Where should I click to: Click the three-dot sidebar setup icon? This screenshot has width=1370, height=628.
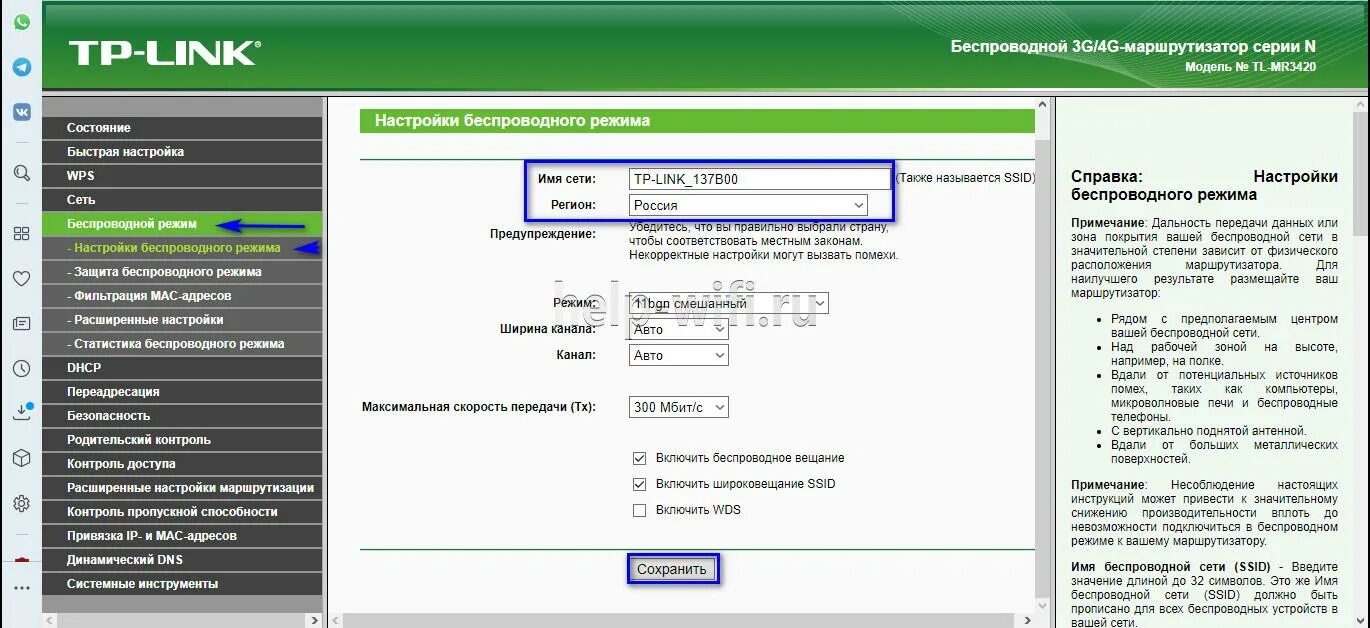pyautogui.click(x=21, y=588)
